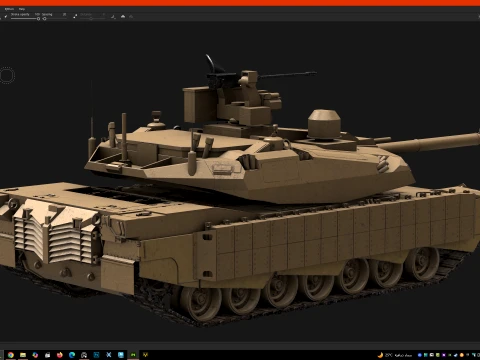Click the blue X-shaped taskbar icon
The width and height of the screenshot is (480, 360).
click(x=109, y=355)
